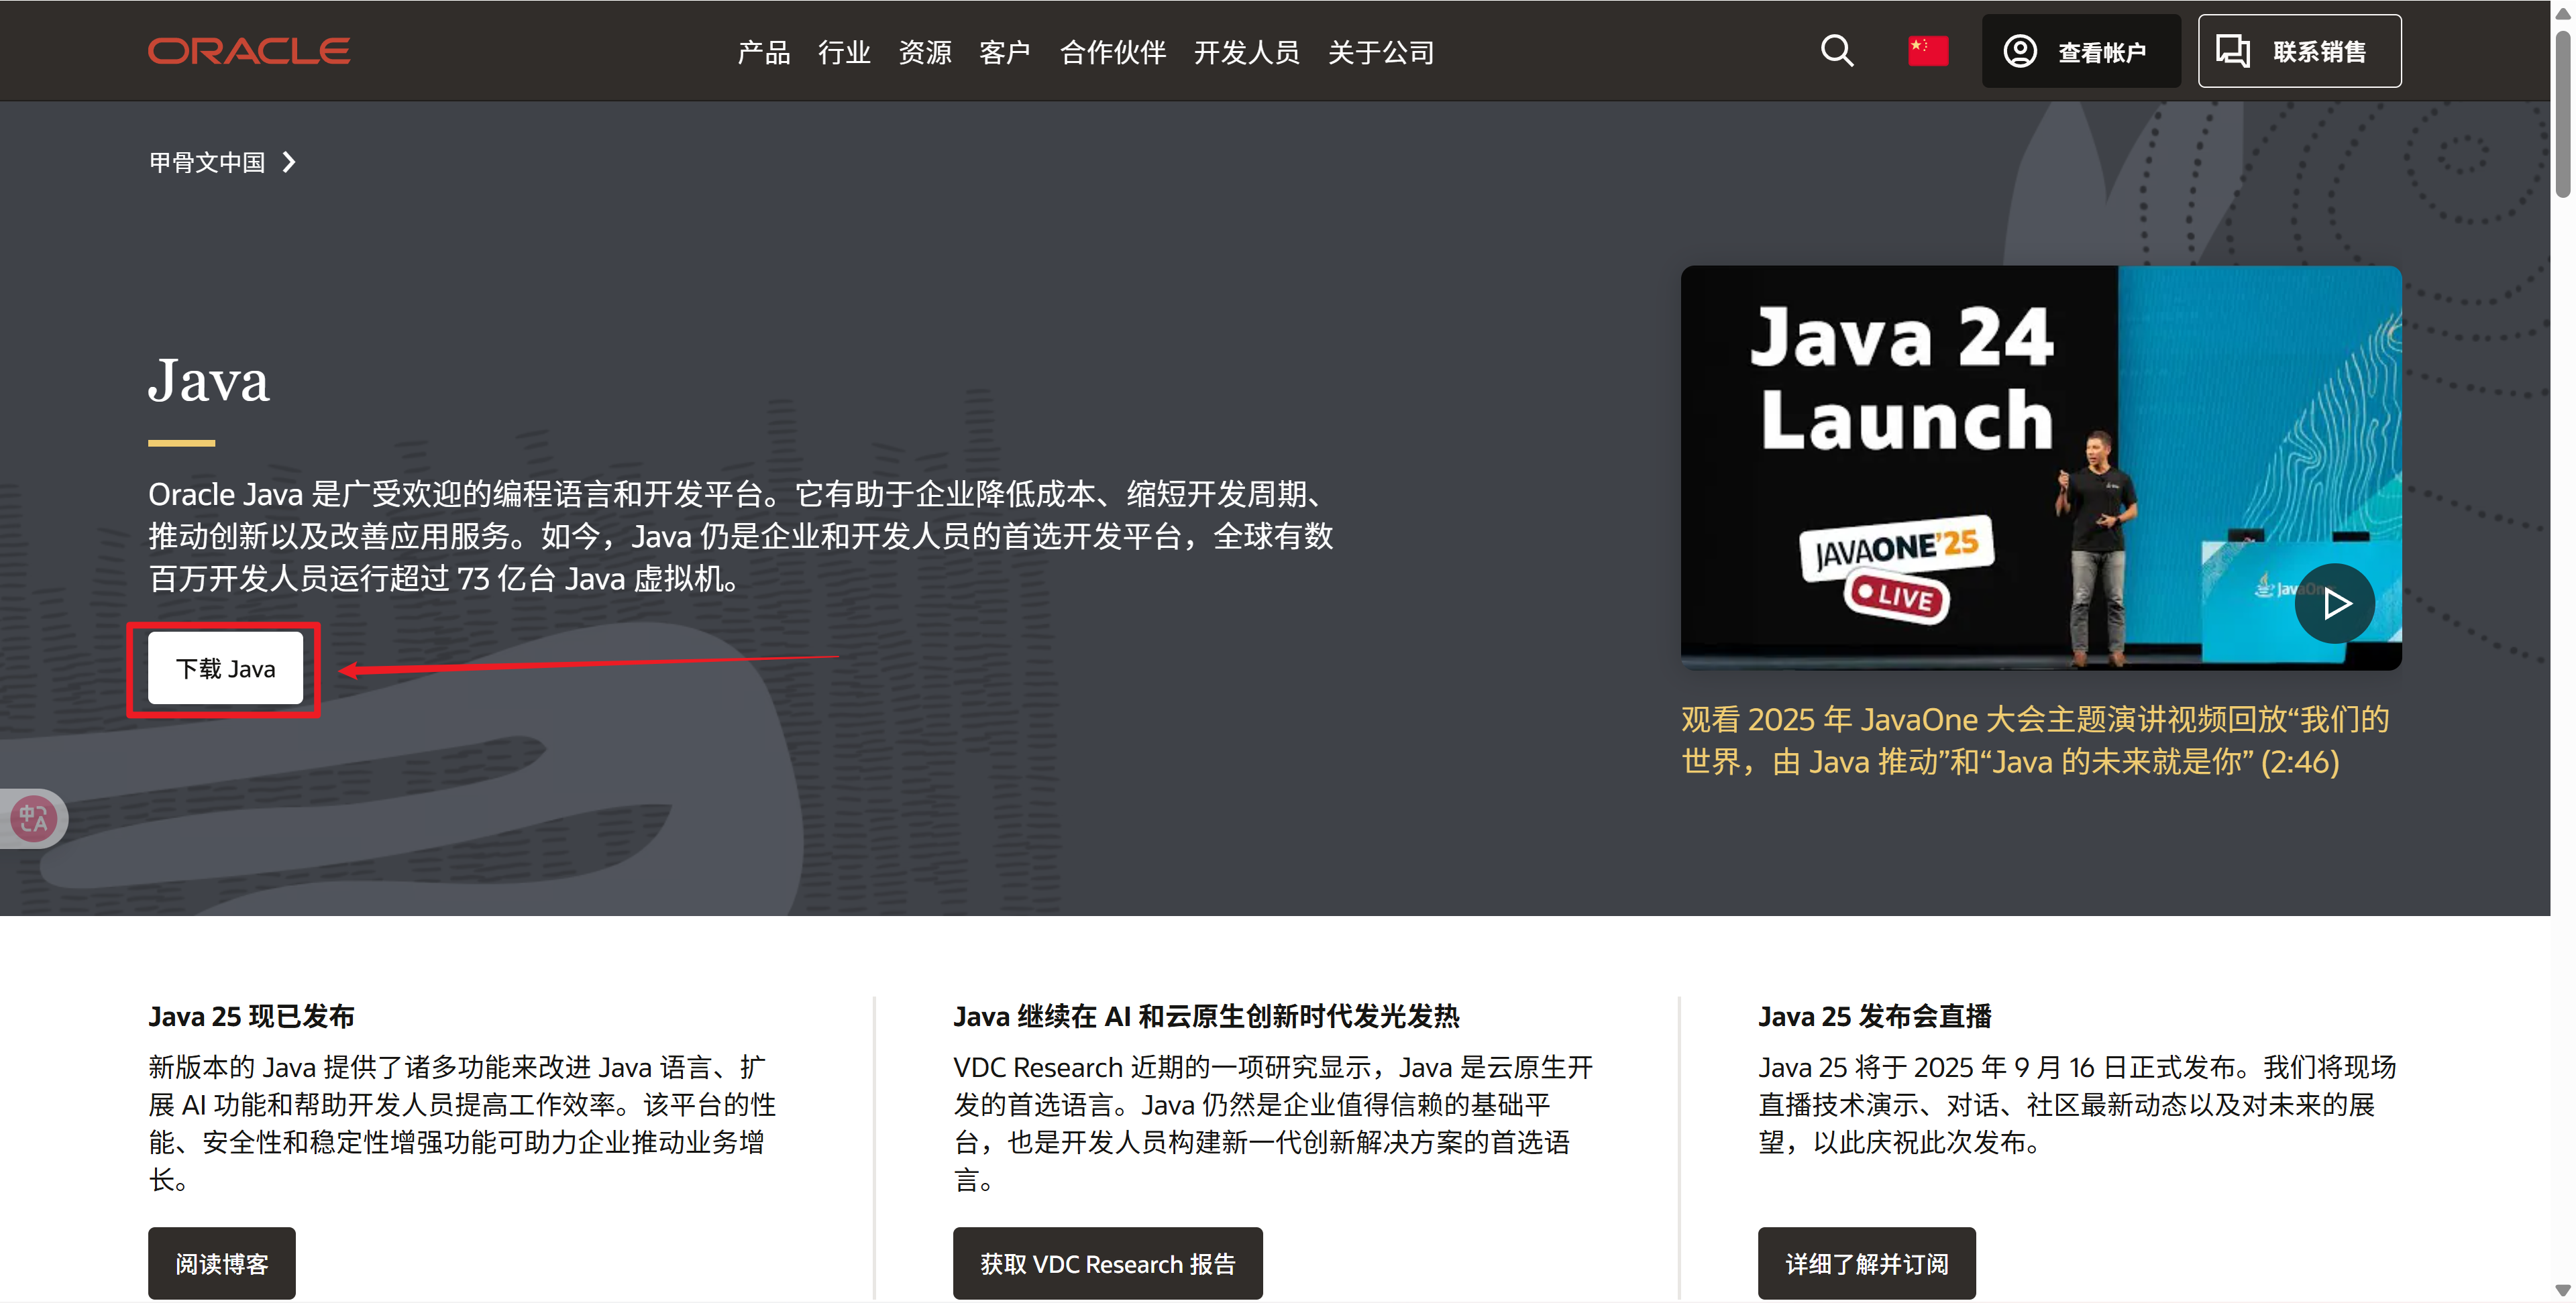The image size is (2576, 1303).
Task: Click the Oracle logo
Action: [x=249, y=51]
